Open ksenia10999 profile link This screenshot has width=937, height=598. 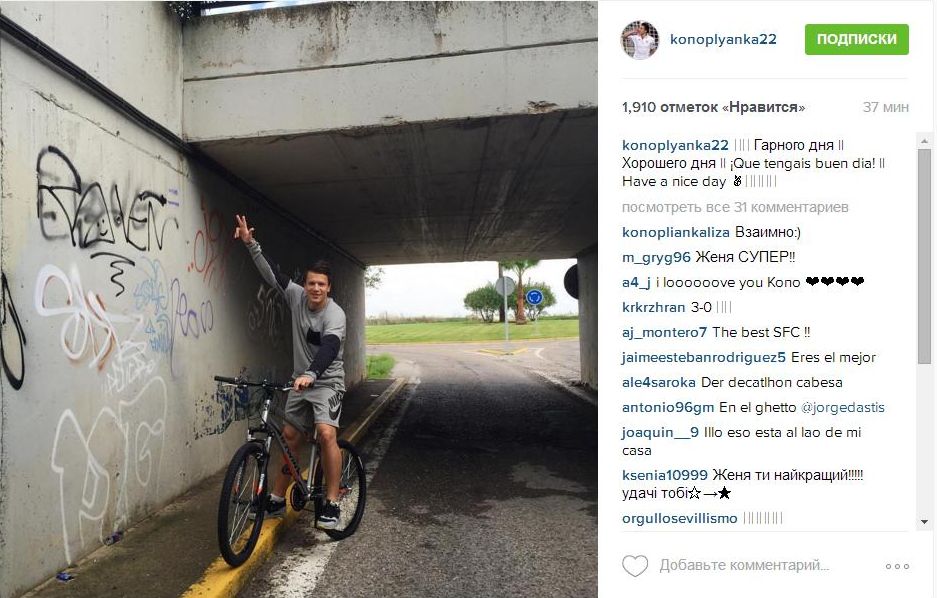coord(665,476)
